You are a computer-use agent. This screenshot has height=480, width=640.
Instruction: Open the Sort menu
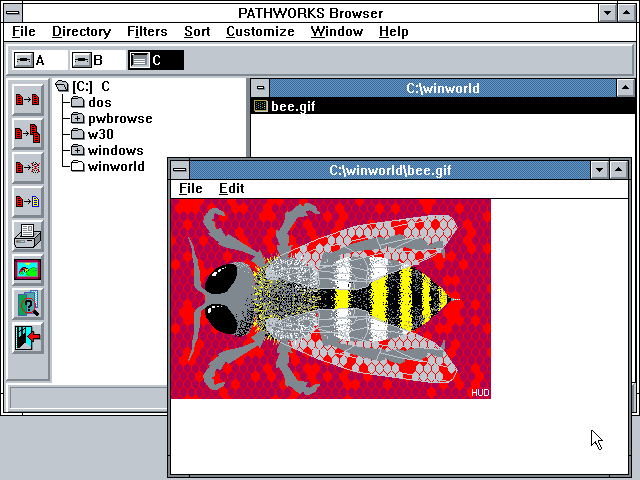coord(197,31)
